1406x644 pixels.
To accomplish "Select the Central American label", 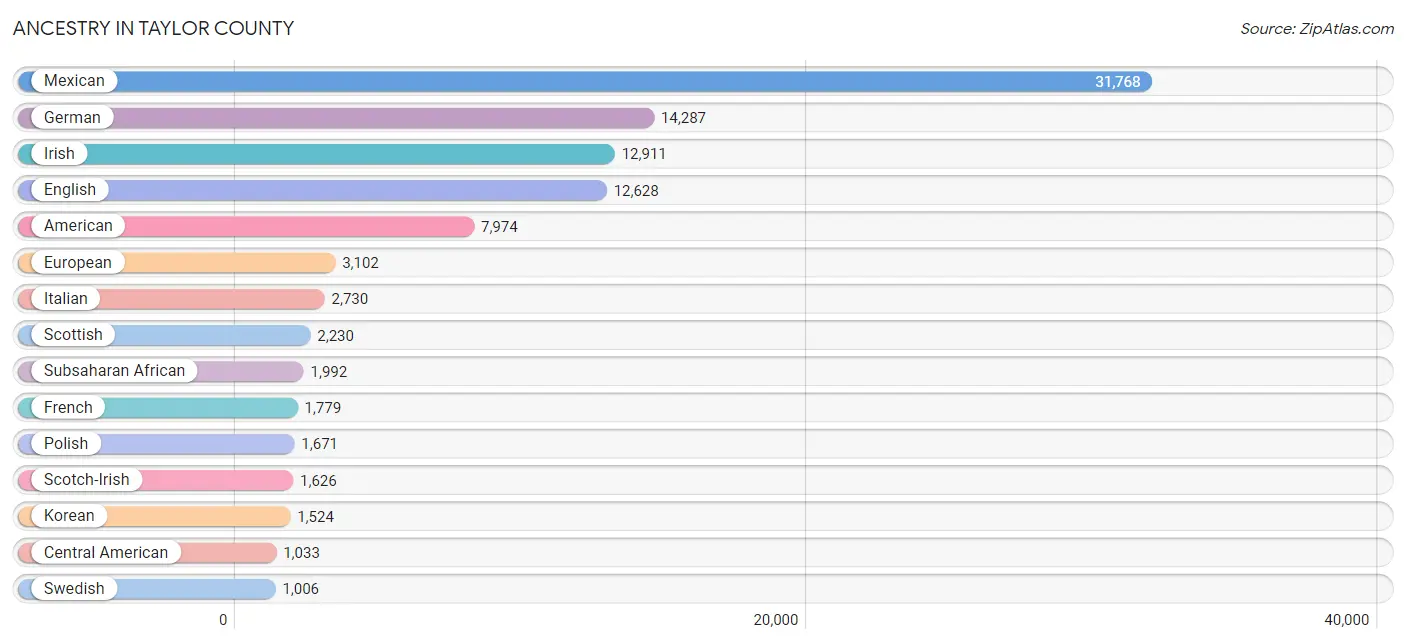I will point(106,552).
